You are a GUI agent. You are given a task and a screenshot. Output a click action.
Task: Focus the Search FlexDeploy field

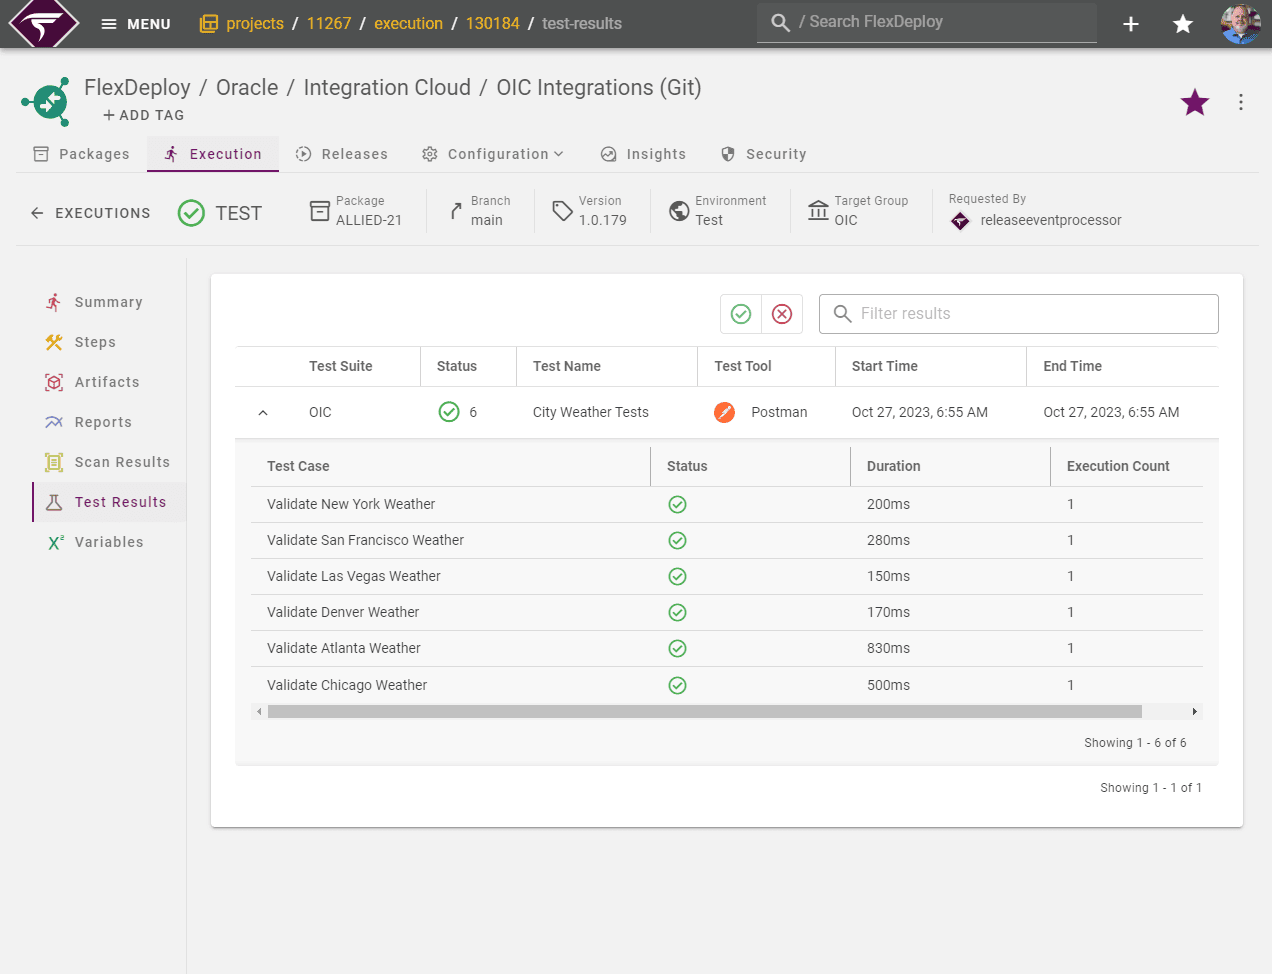coord(927,22)
